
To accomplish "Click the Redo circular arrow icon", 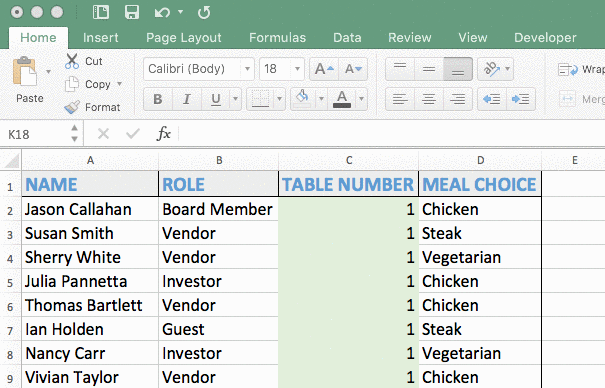I will pos(204,12).
